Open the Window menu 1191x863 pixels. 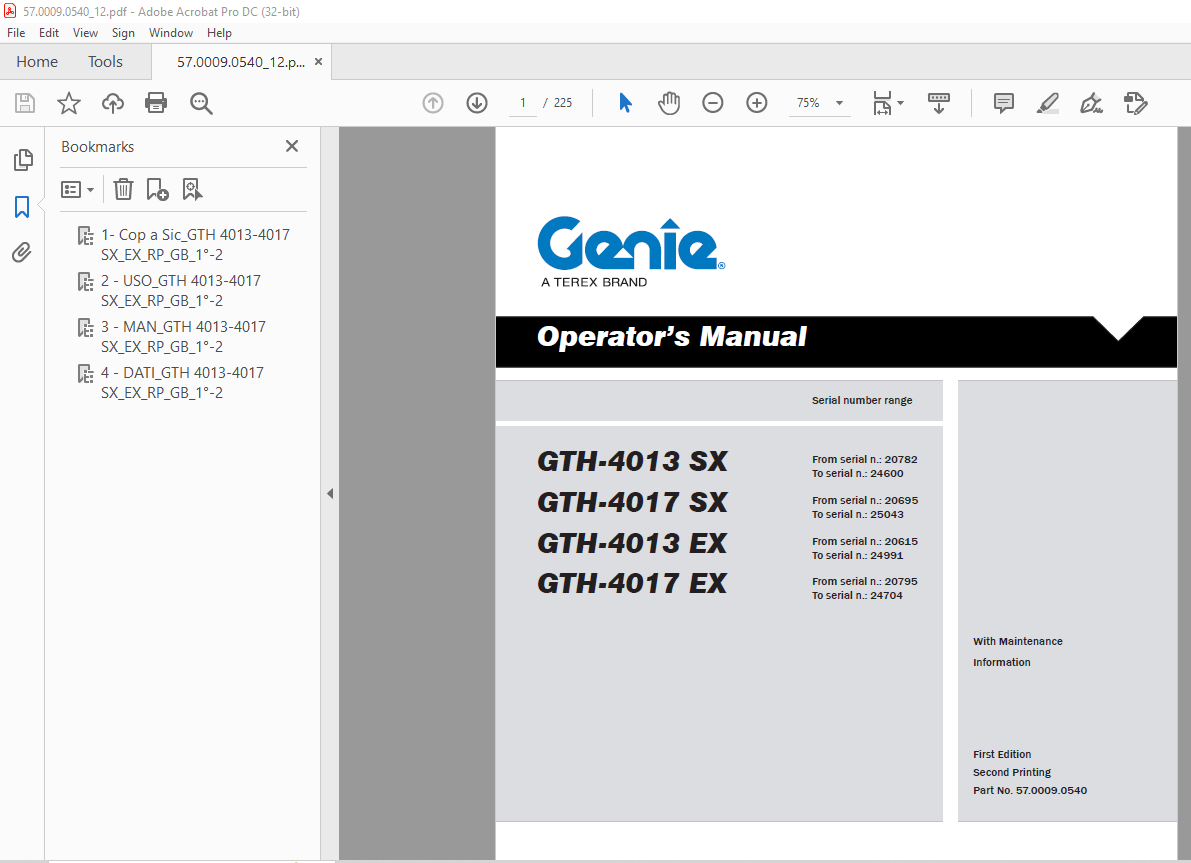tap(171, 33)
